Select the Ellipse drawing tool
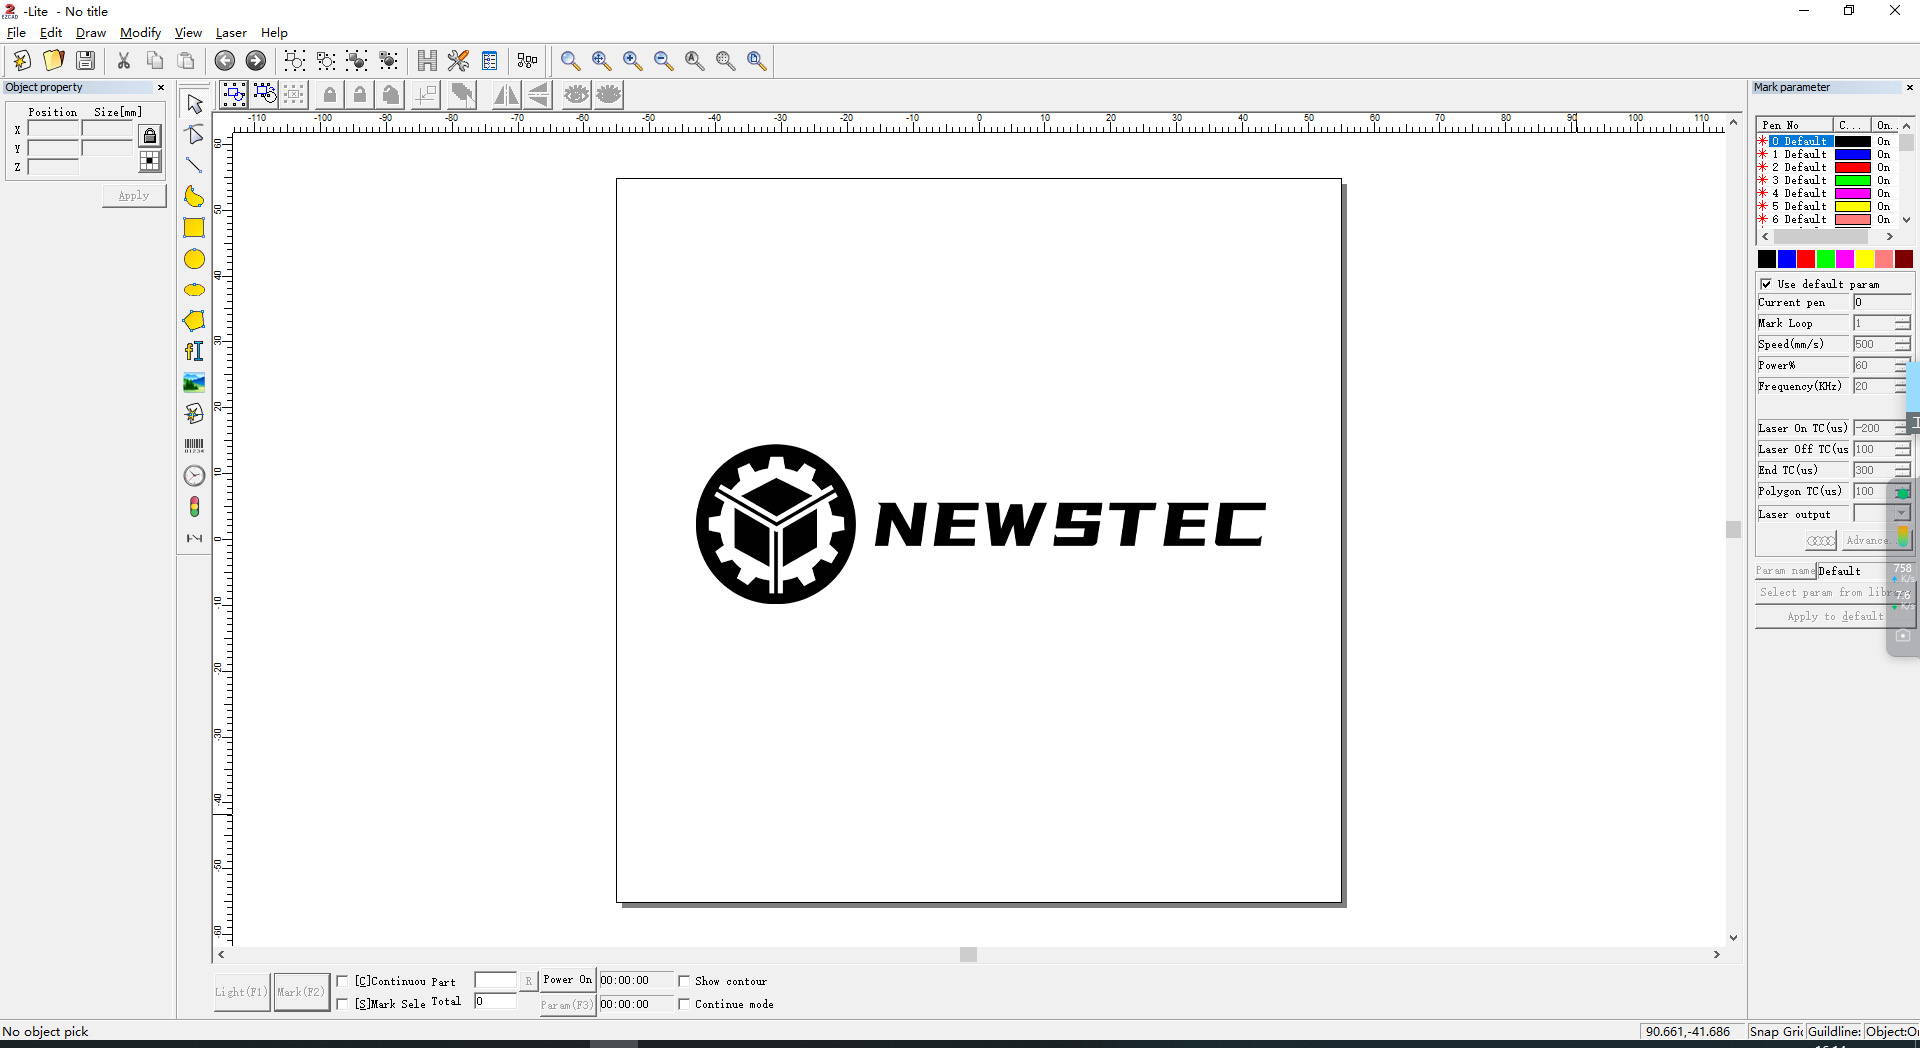 click(194, 290)
